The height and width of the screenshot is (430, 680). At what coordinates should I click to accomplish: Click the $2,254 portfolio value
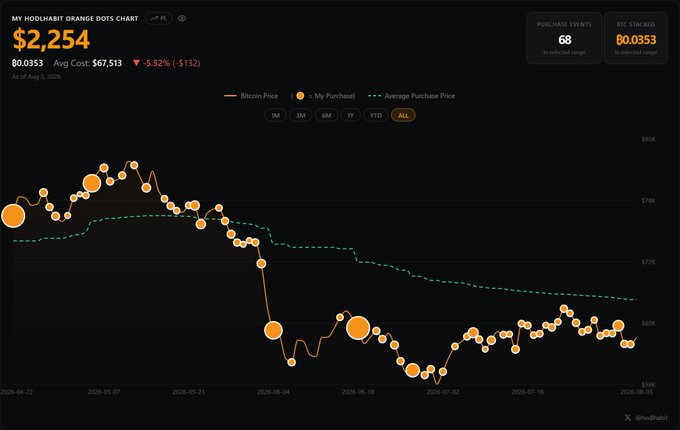[x=51, y=39]
